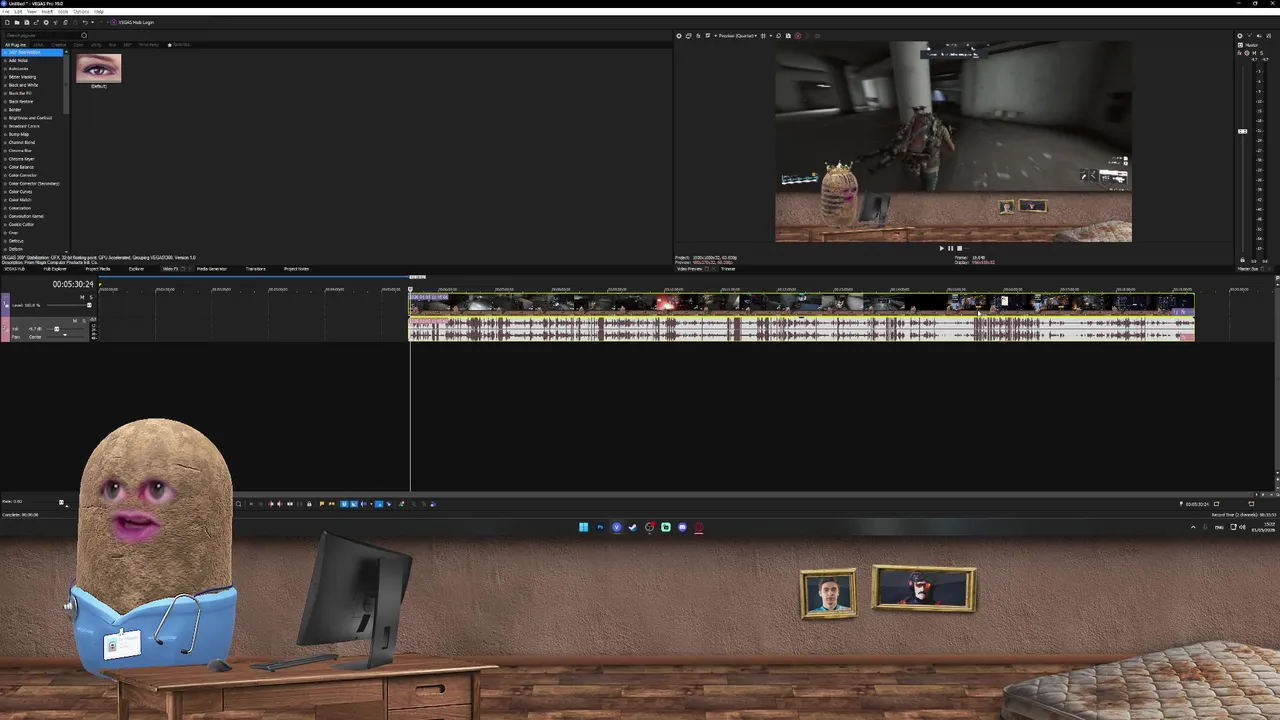
Task: Select the All Plug-ins filter tab
Action: 15,45
